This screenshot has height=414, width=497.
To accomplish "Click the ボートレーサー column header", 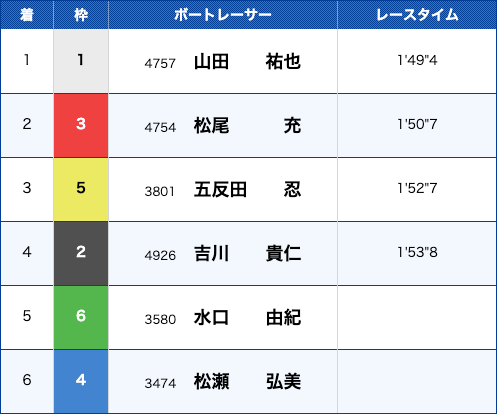I will pyautogui.click(x=223, y=15).
